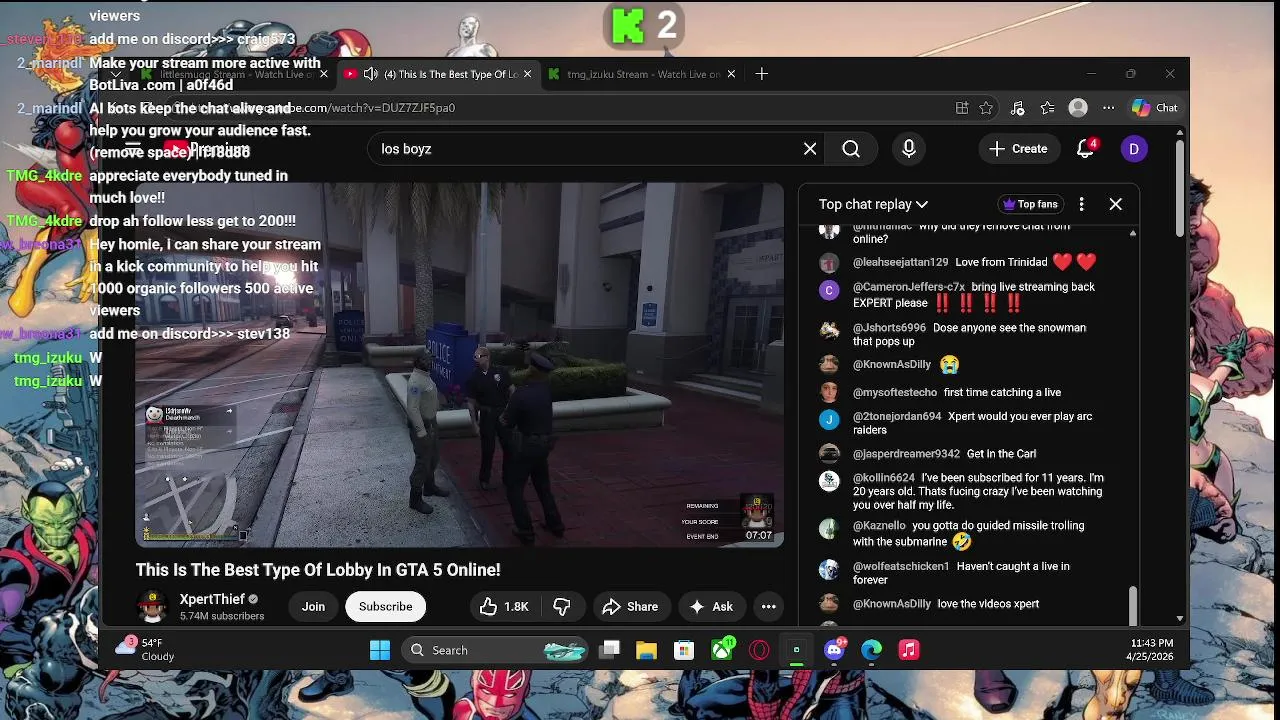Viewport: 1280px width, 720px height.
Task: Clear the YouTube search box text
Action: pos(810,149)
